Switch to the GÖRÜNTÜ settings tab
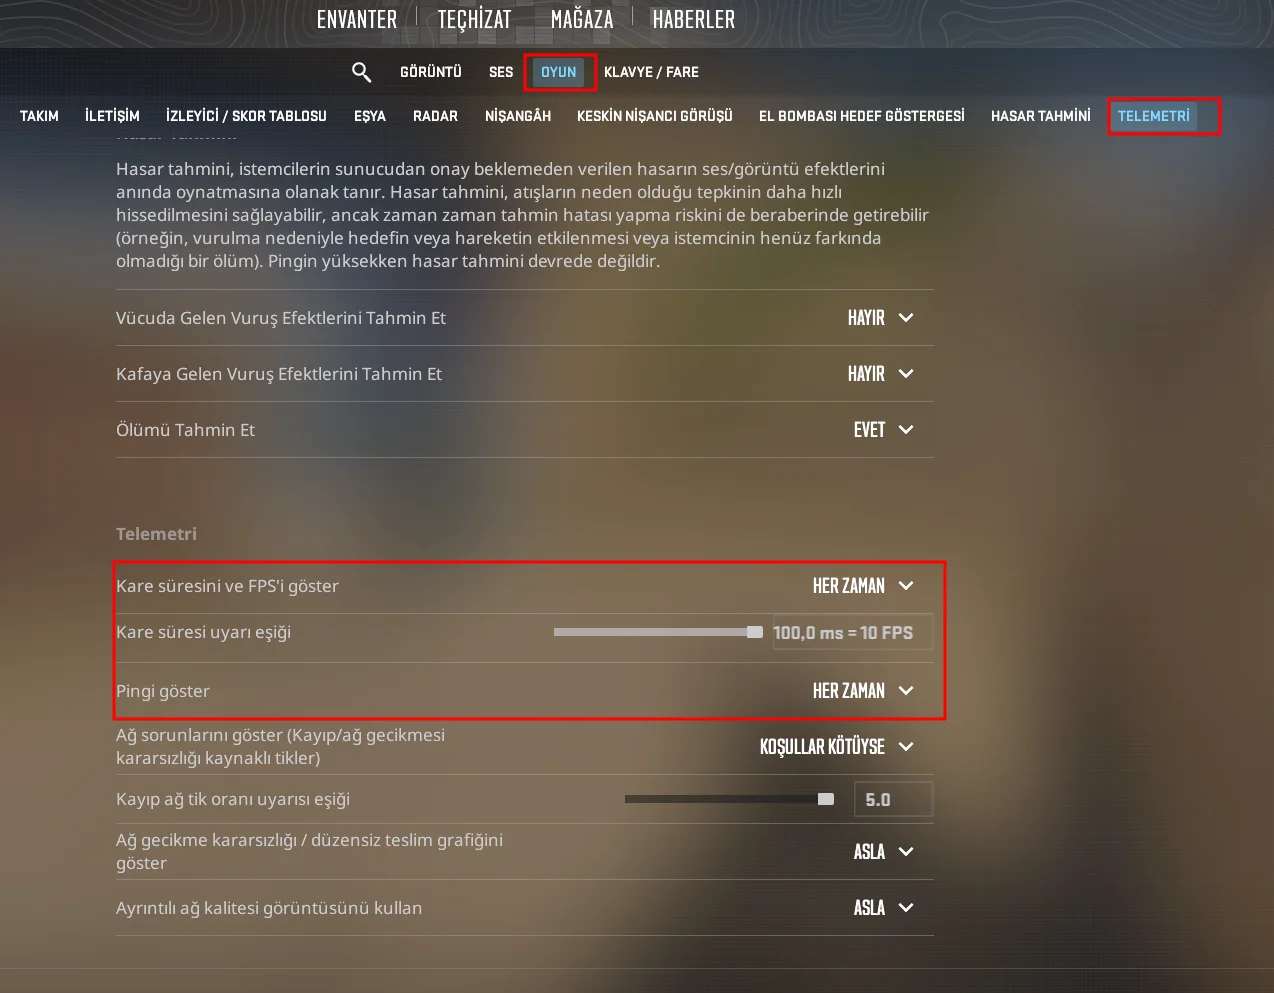 [x=431, y=72]
